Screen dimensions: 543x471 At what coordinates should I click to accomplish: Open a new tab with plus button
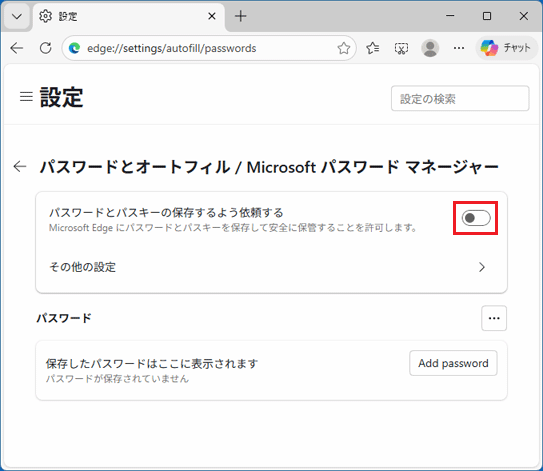[x=240, y=16]
